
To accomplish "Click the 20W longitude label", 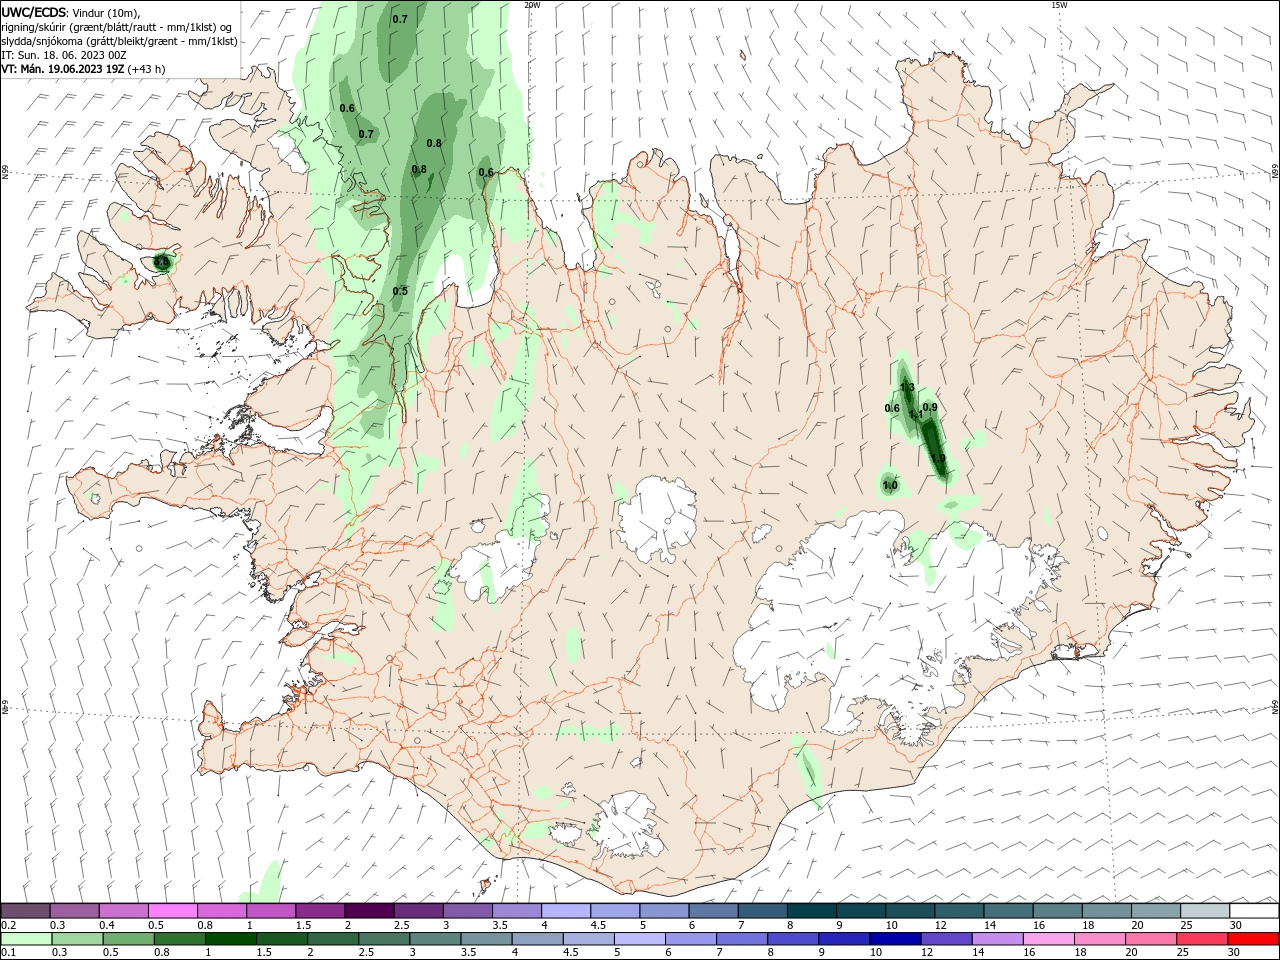I will (532, 5).
